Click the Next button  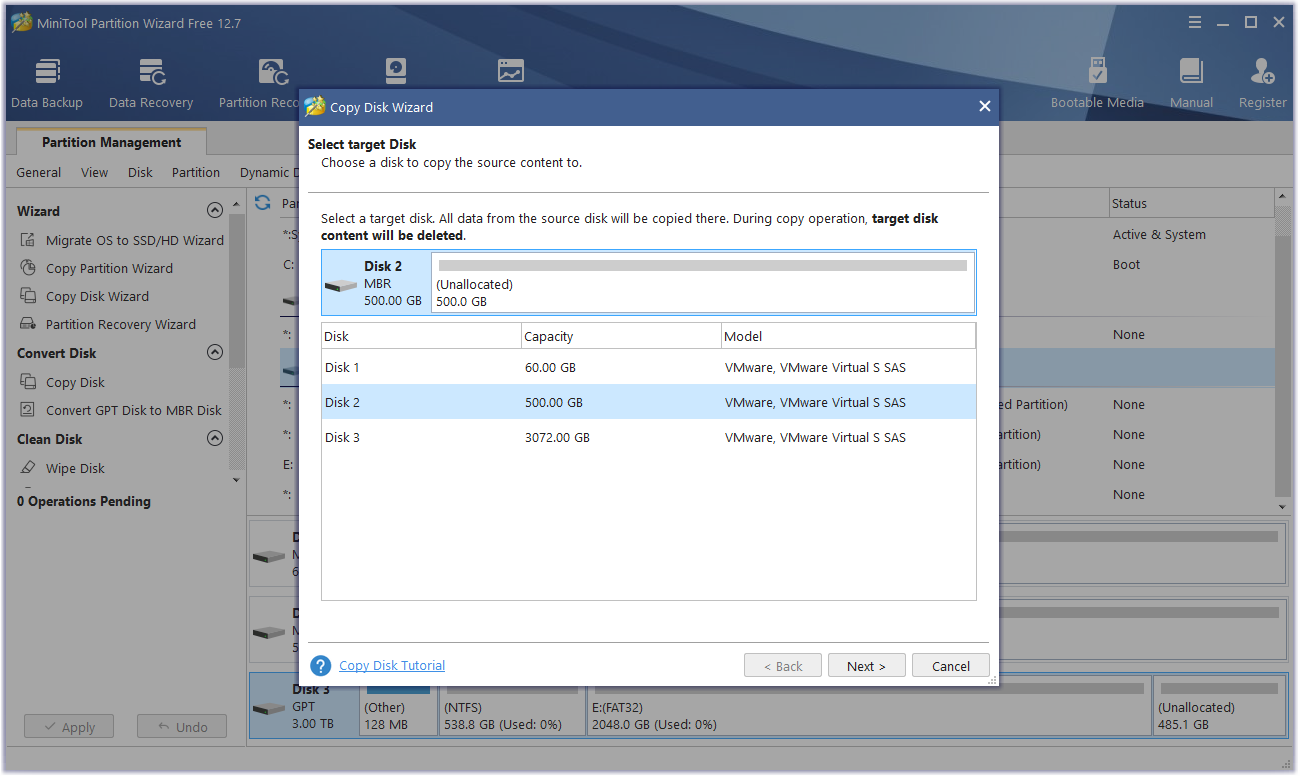click(867, 666)
